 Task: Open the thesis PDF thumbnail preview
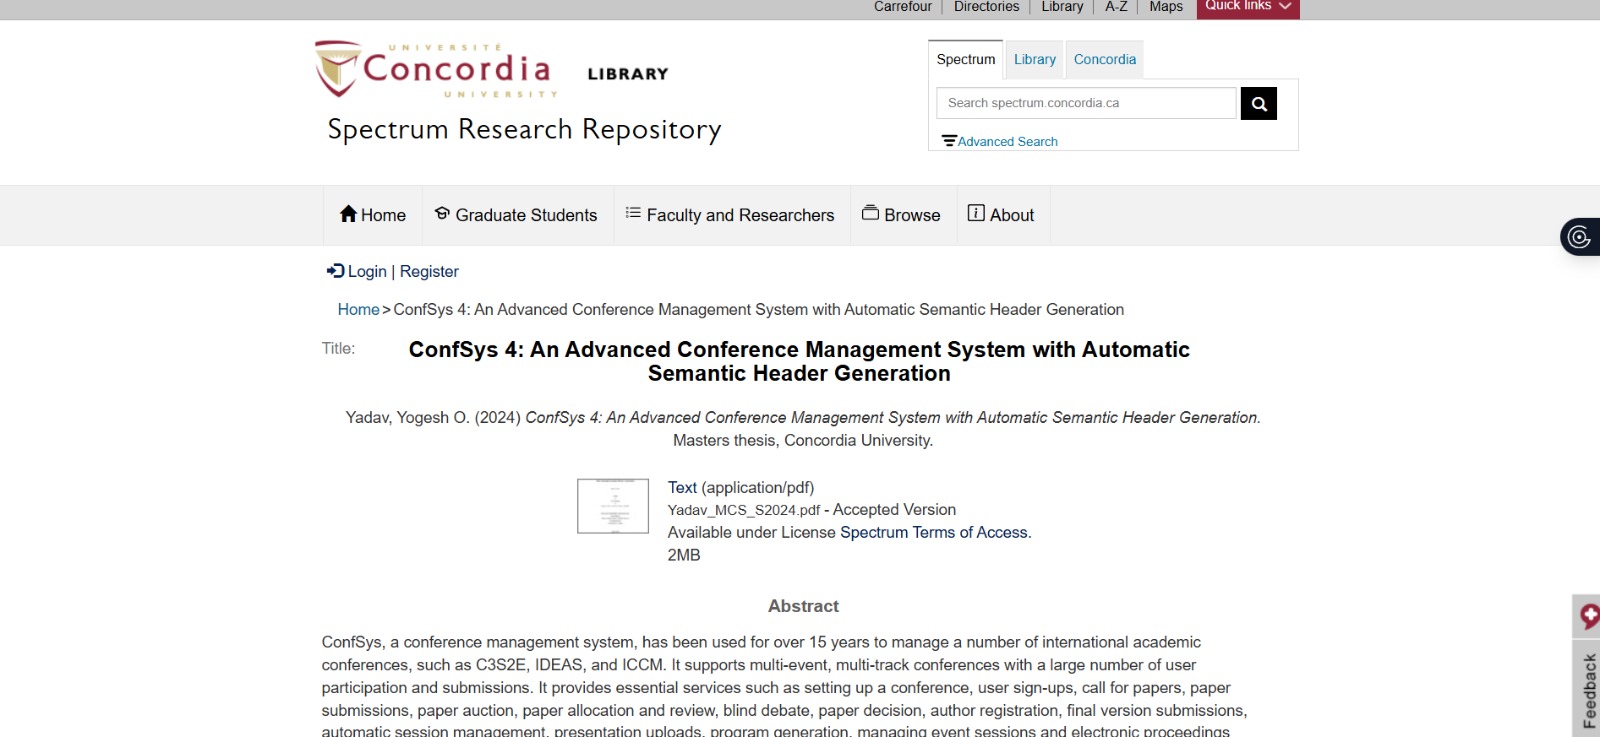(613, 506)
